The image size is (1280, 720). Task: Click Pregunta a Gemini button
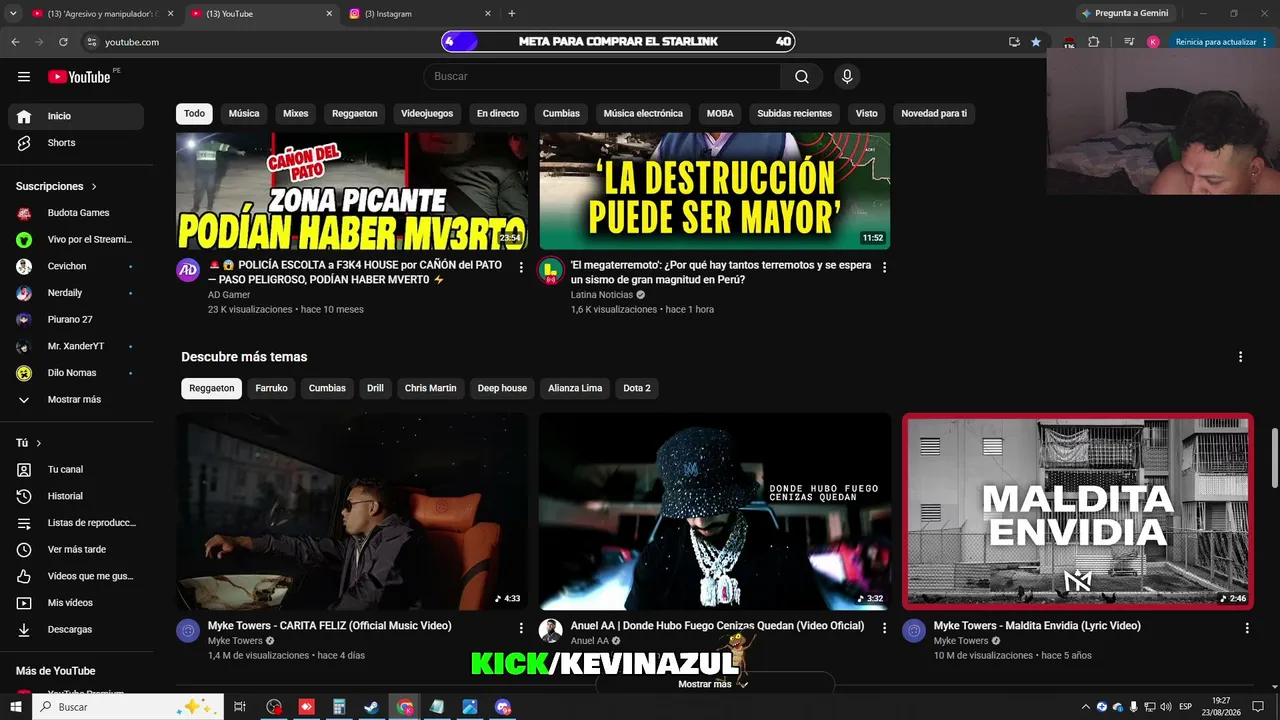(x=1124, y=14)
